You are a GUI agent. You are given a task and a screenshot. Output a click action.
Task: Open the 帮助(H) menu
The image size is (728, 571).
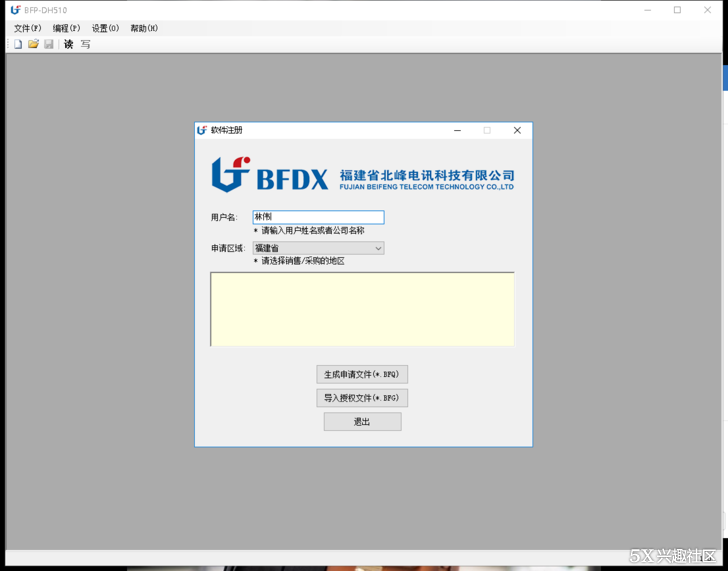pos(144,28)
